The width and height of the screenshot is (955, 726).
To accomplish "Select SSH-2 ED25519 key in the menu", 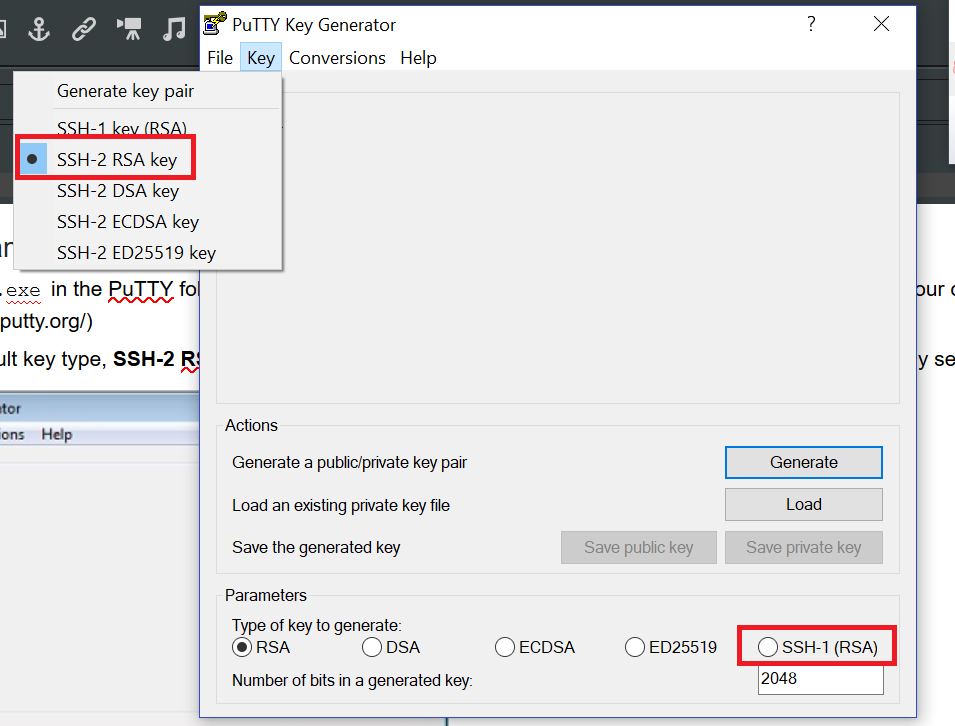I will [x=136, y=252].
